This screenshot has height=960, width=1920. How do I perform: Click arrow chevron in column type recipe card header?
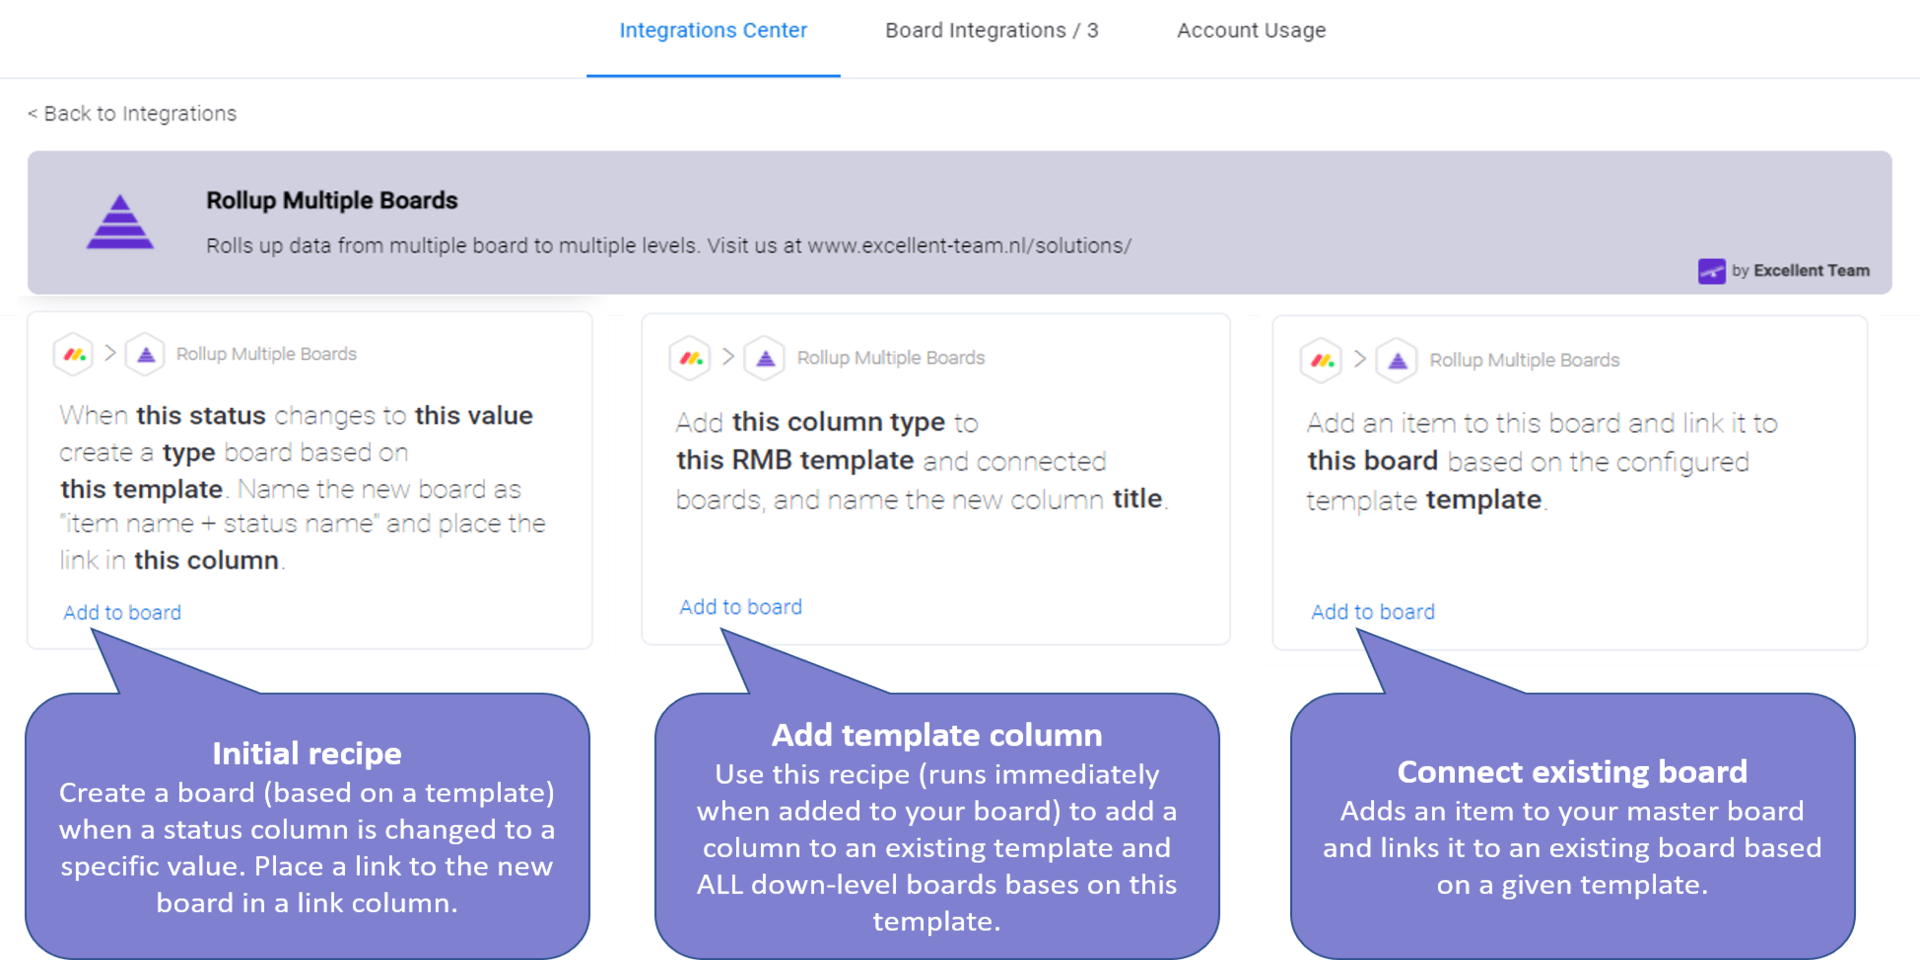(728, 357)
